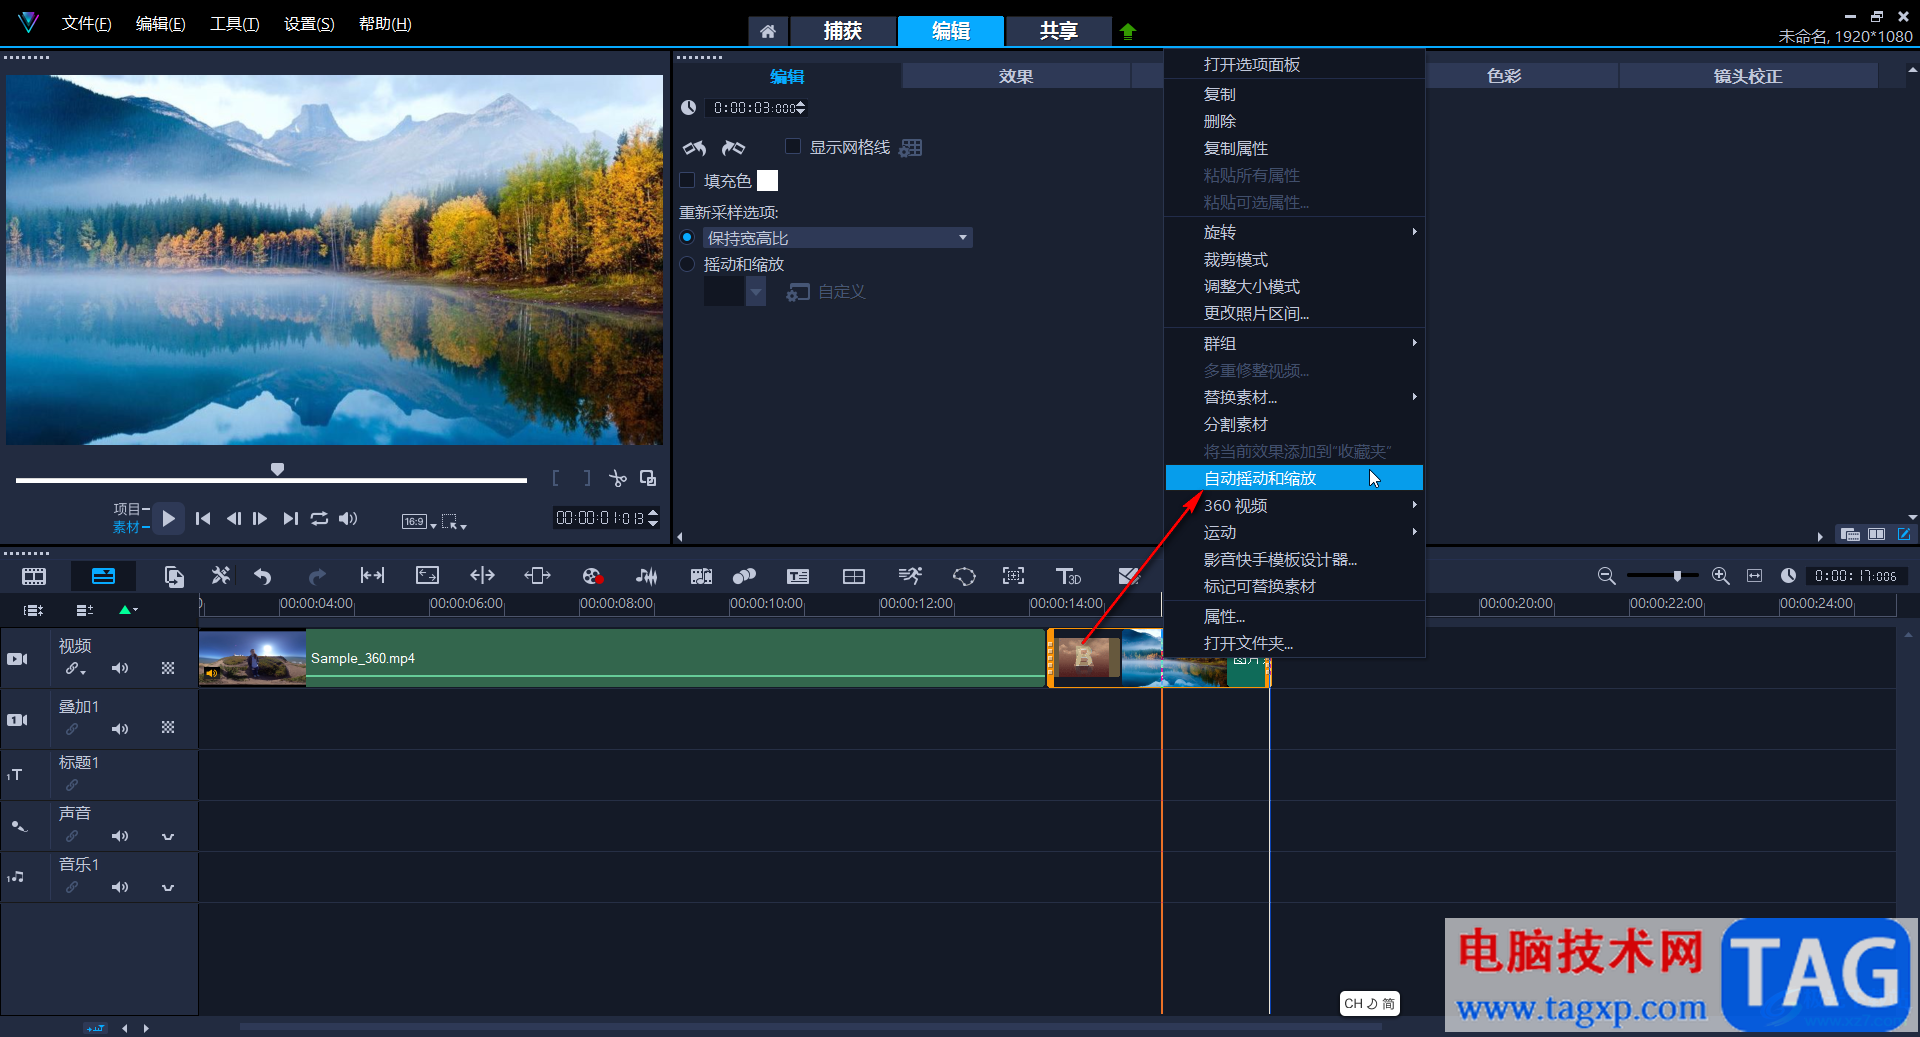The image size is (1920, 1037).
Task: Switch to timeline view
Action: click(103, 576)
